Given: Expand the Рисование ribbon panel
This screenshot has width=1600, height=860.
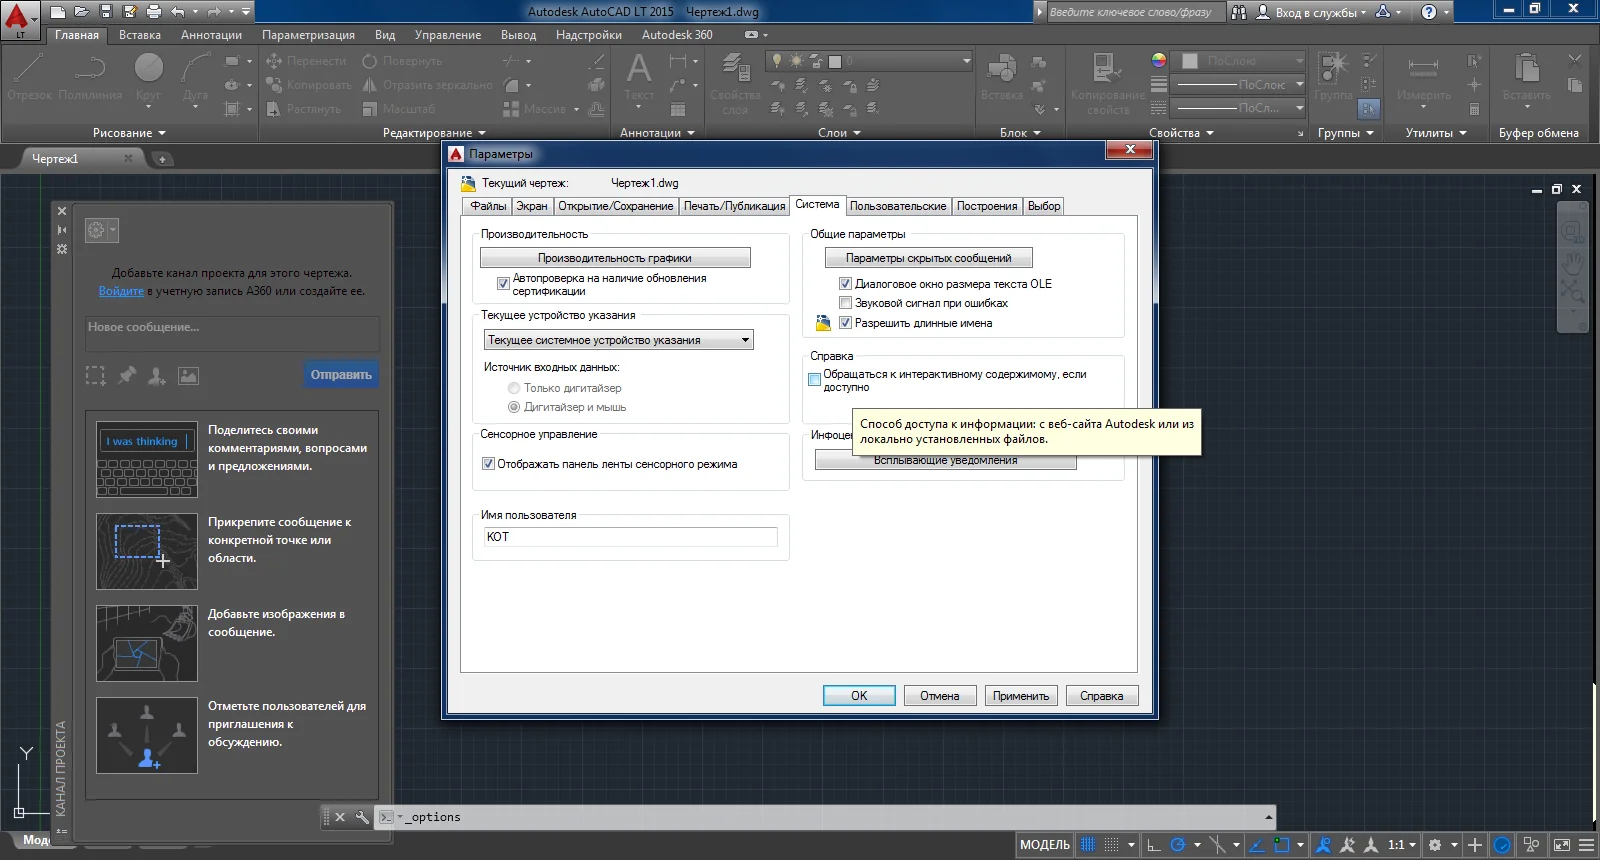Looking at the screenshot, I should point(129,133).
